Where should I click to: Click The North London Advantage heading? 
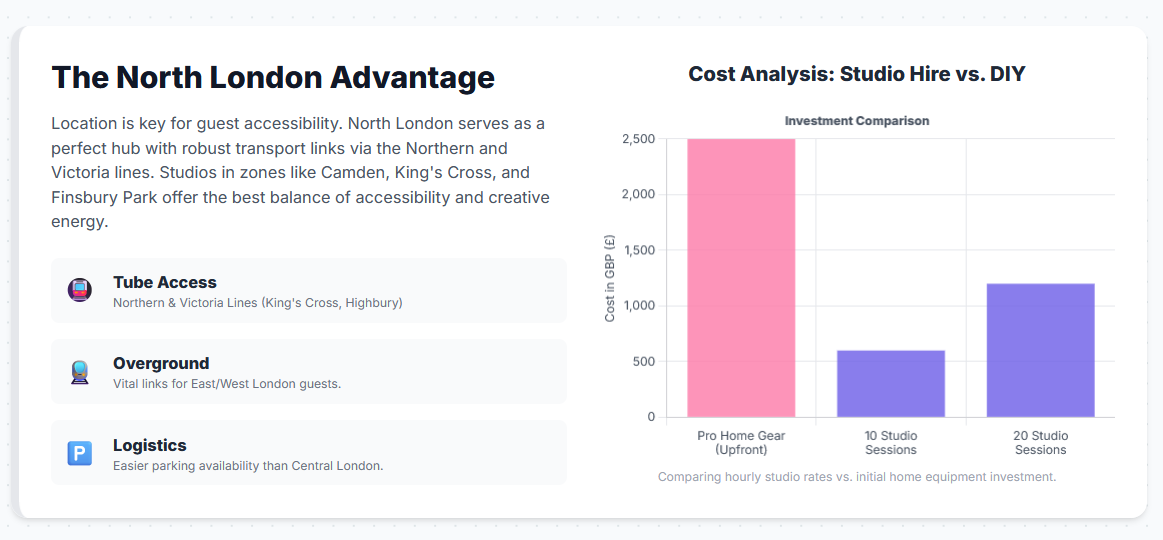pos(273,77)
